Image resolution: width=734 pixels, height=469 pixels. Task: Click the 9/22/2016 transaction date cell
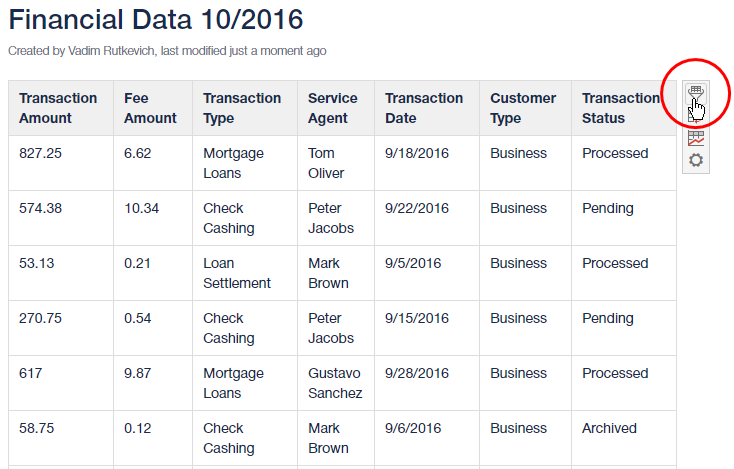click(417, 208)
